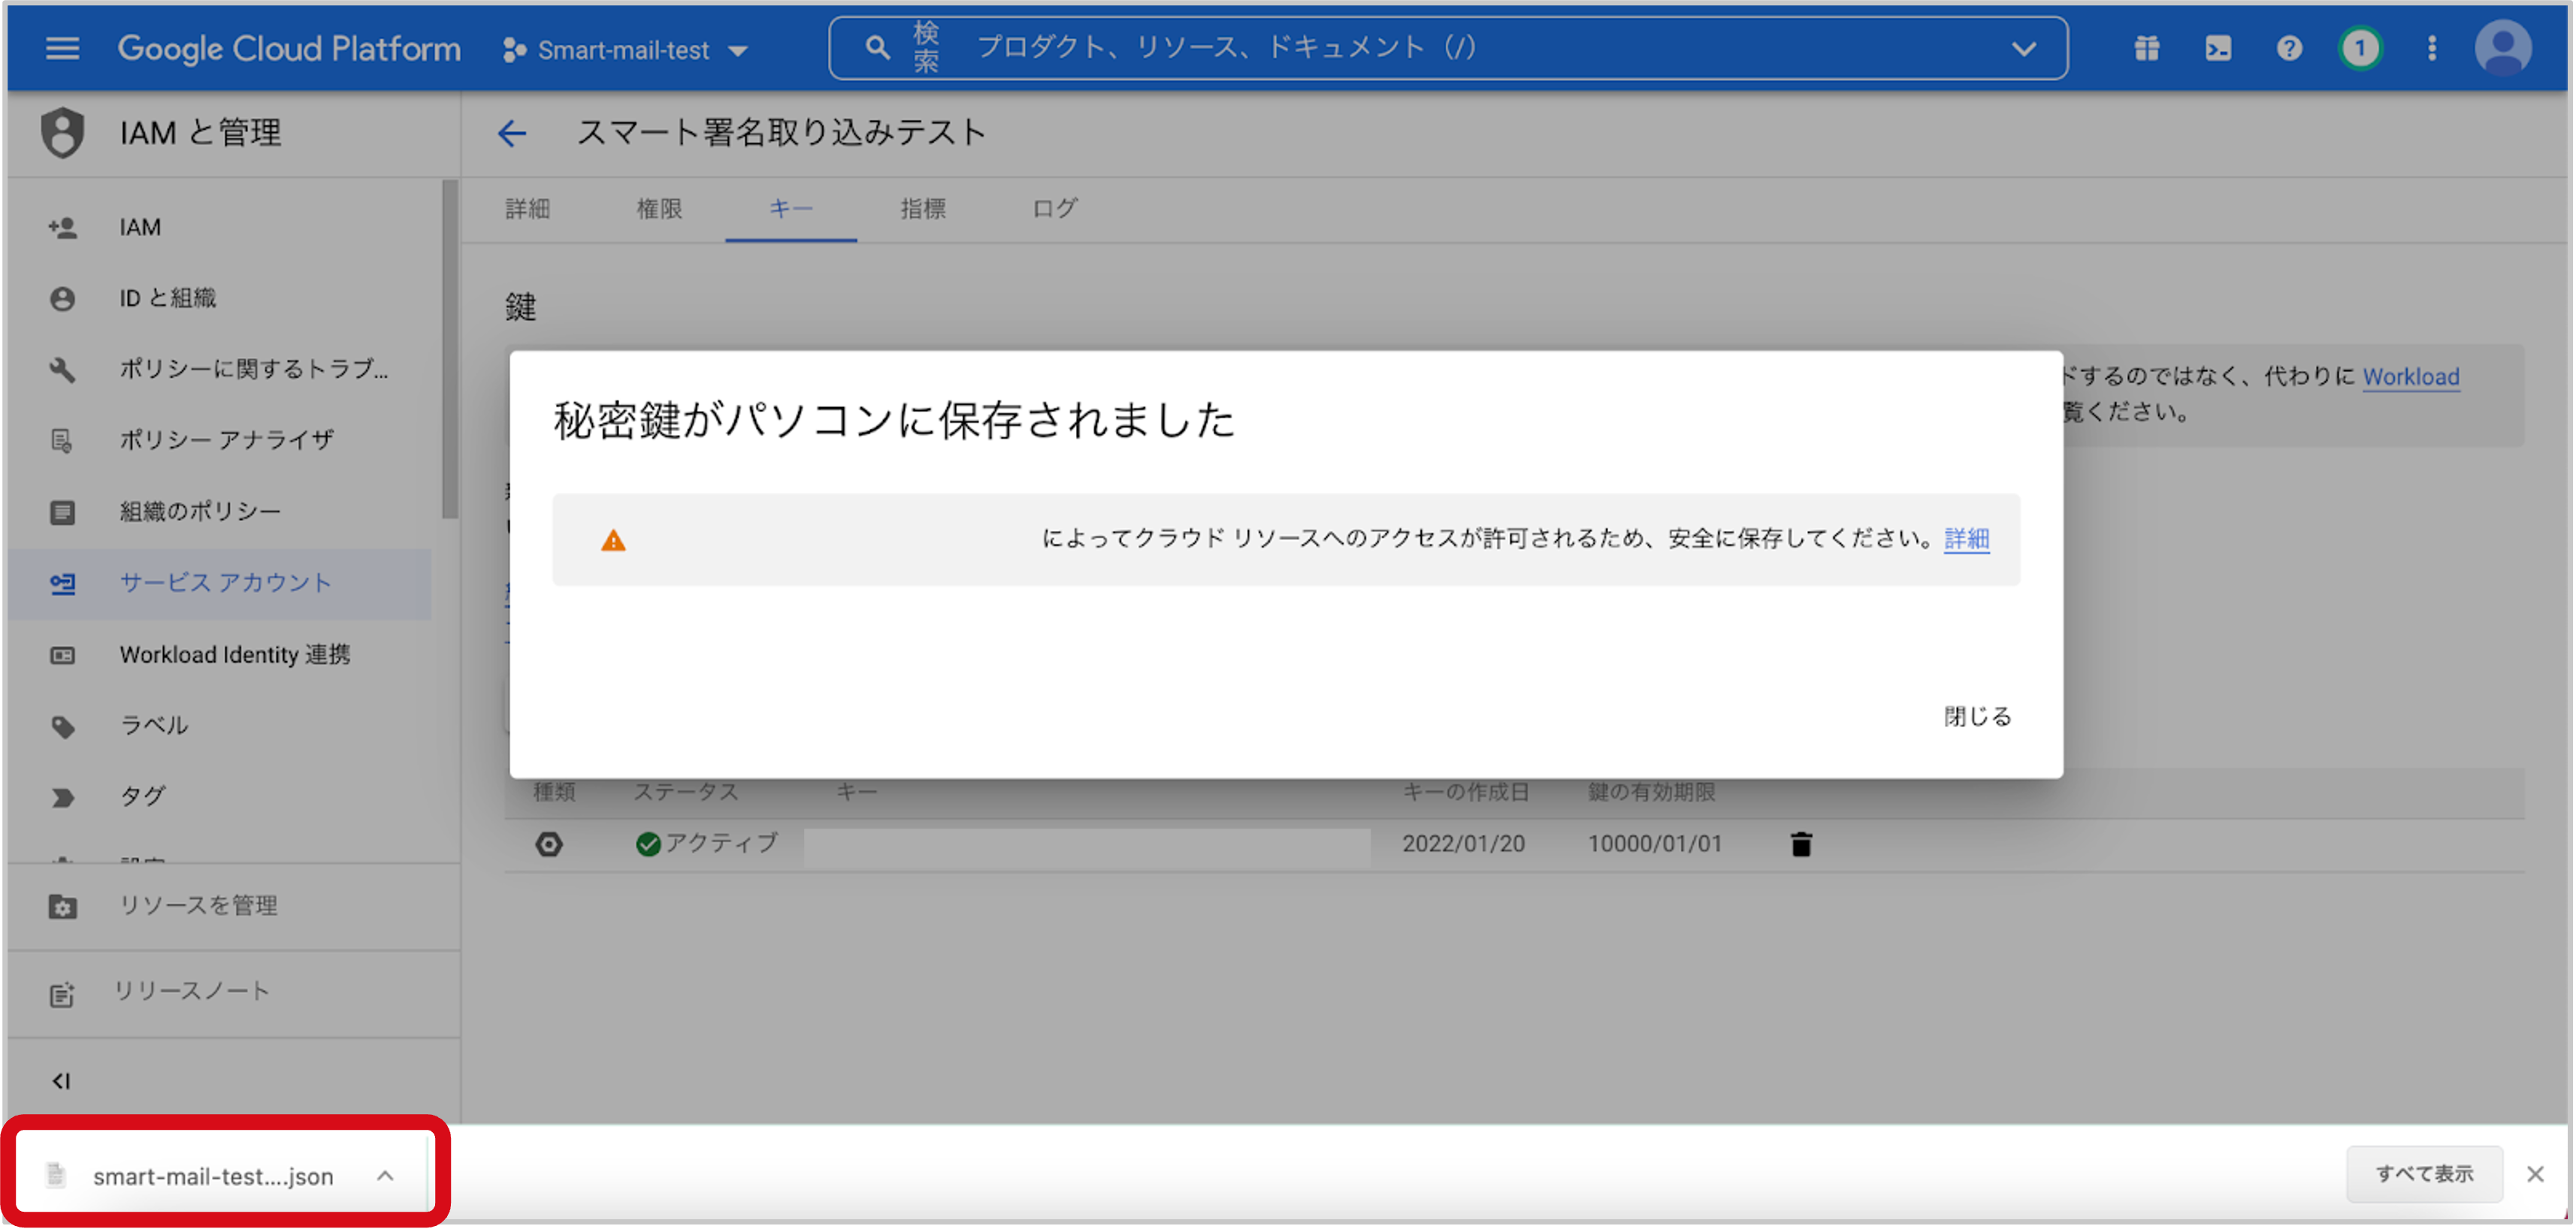Open the three-dot settings menu
Viewport: 2576px width, 1229px height.
(2432, 48)
